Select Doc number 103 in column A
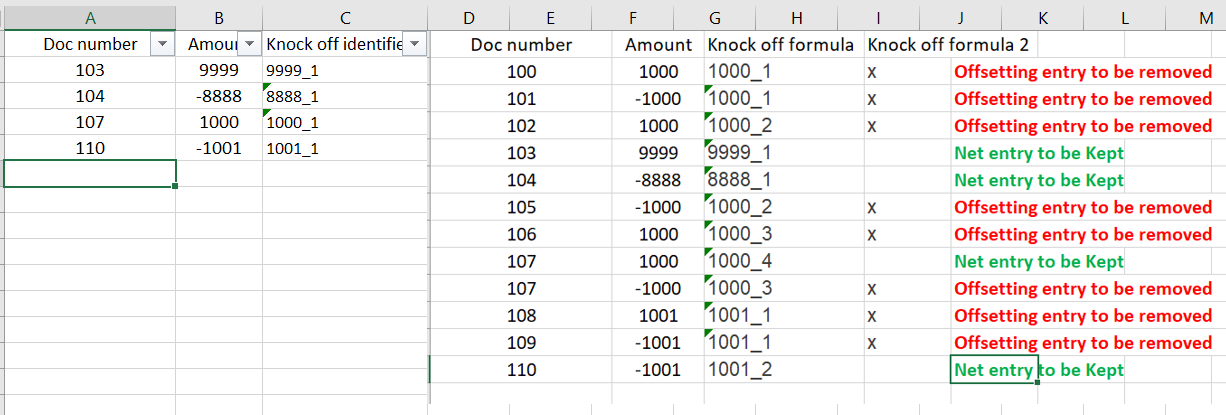 [x=90, y=71]
